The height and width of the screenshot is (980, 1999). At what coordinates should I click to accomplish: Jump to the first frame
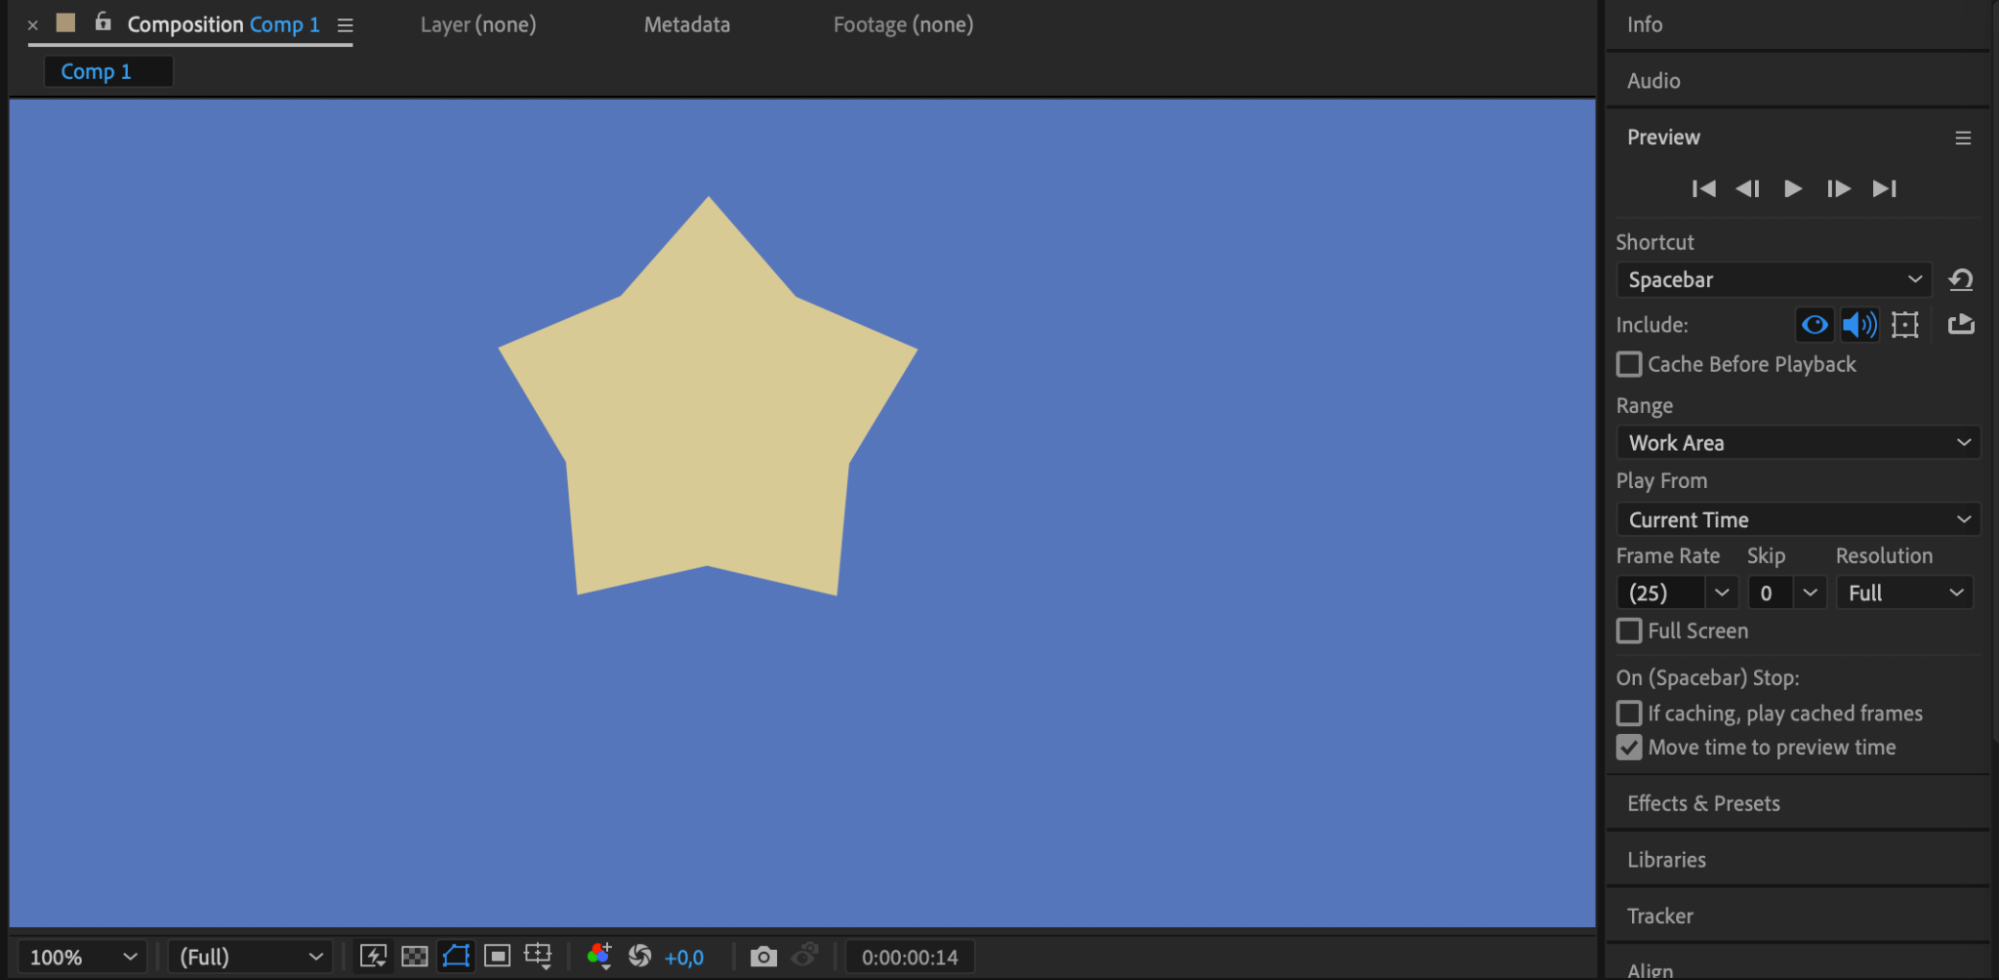1704,189
